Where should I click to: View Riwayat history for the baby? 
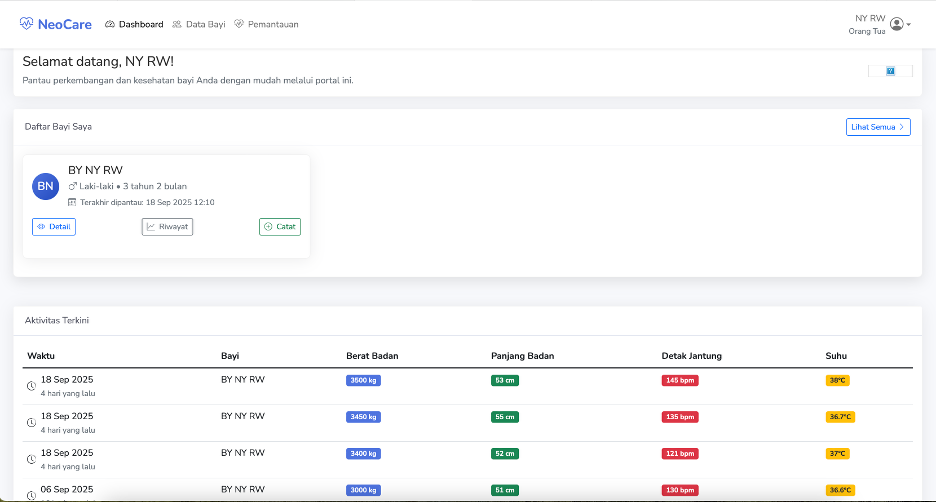click(x=167, y=227)
